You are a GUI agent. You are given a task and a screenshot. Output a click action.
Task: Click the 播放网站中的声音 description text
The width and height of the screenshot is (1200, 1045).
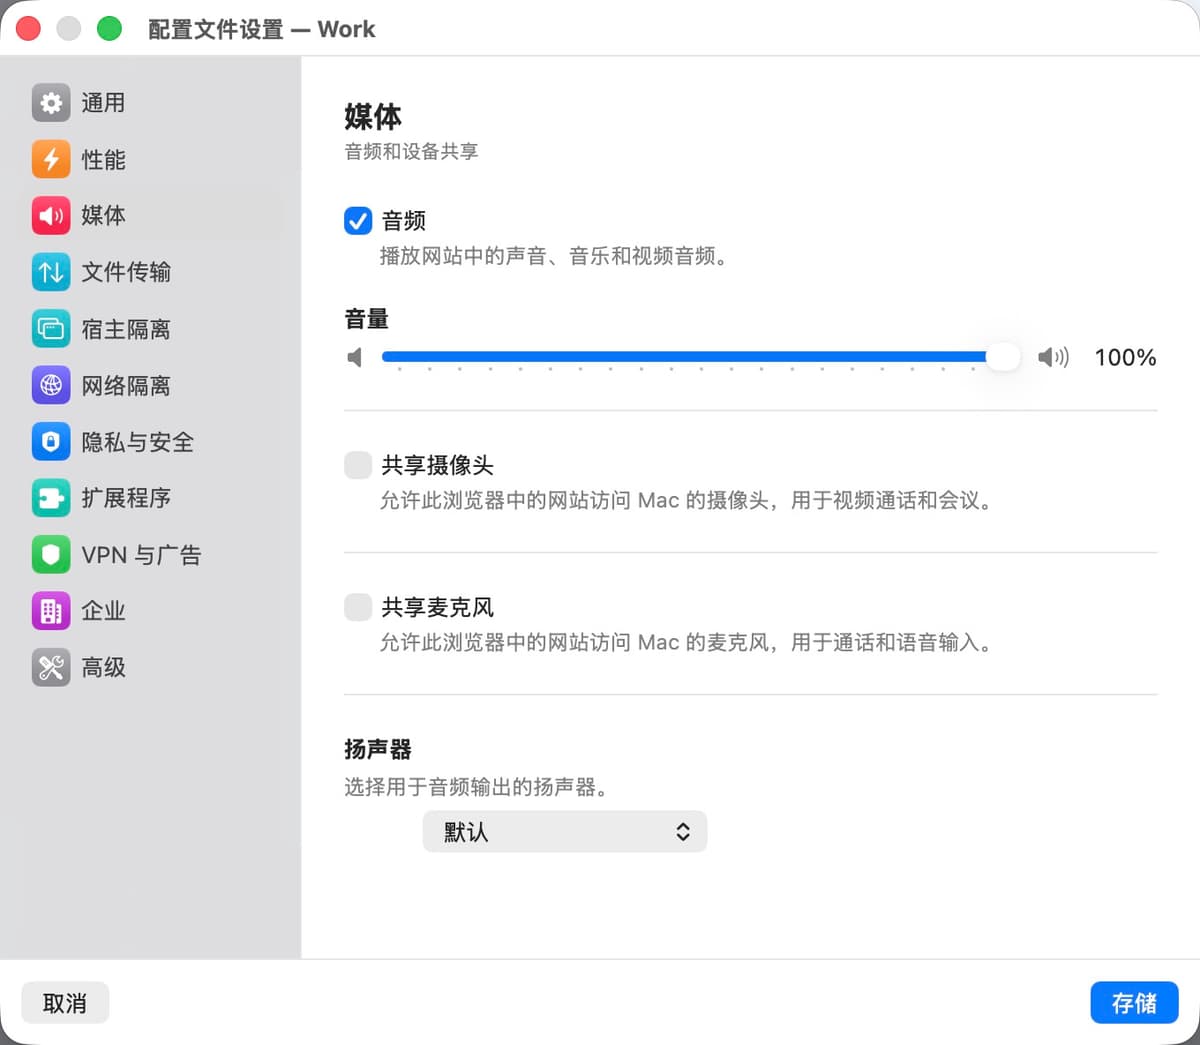click(553, 256)
